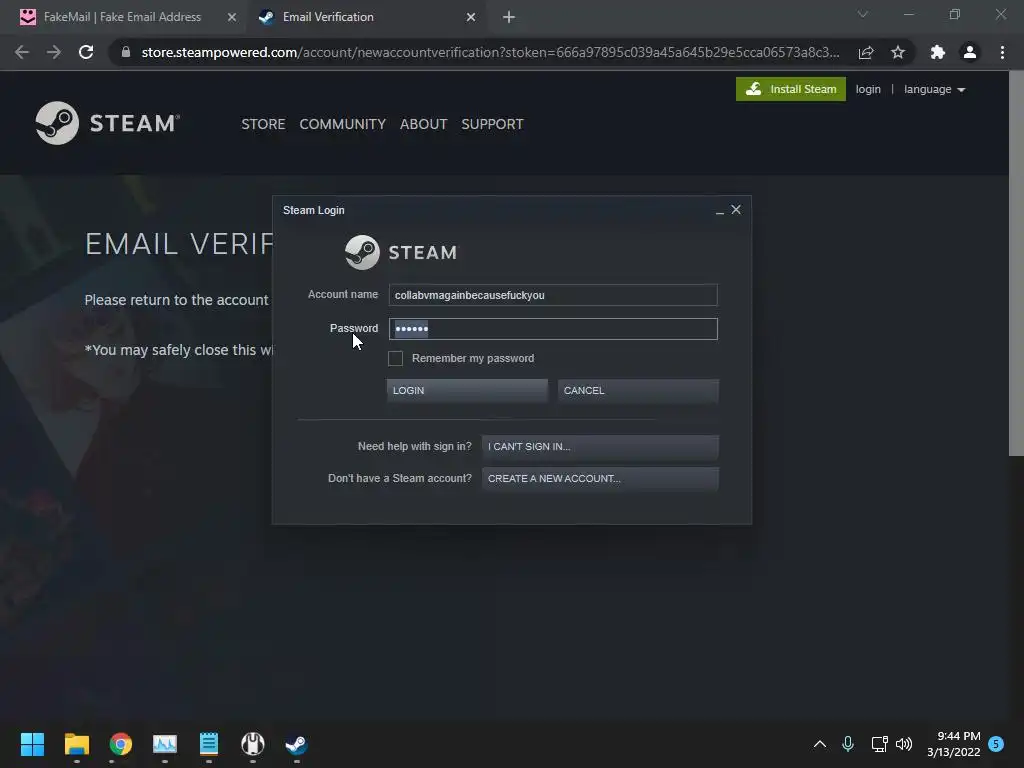
Task: Click the LOGIN button in Steam Login
Action: (467, 391)
